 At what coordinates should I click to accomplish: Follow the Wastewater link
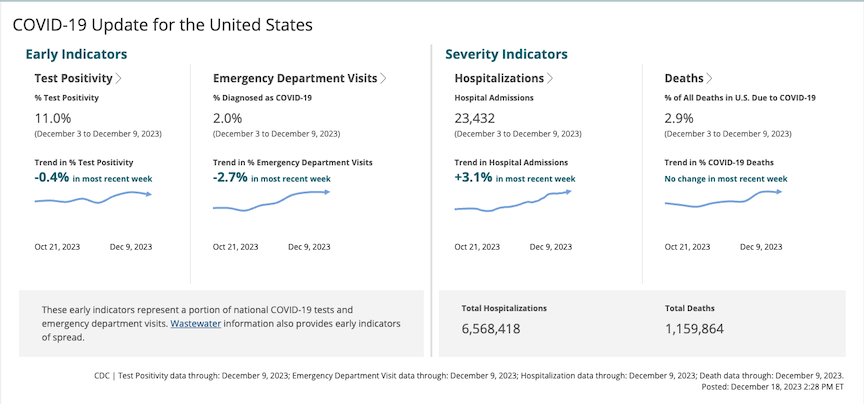point(196,324)
